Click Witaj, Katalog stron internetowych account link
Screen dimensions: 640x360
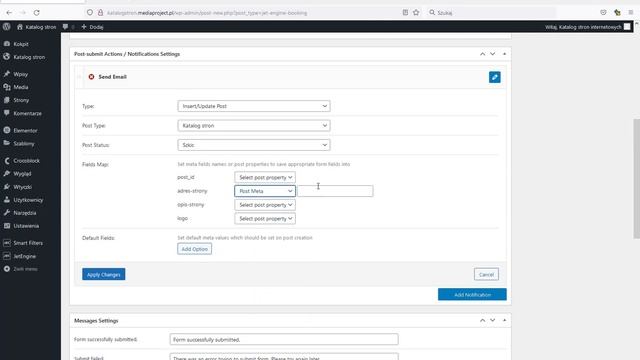pyautogui.click(x=587, y=27)
